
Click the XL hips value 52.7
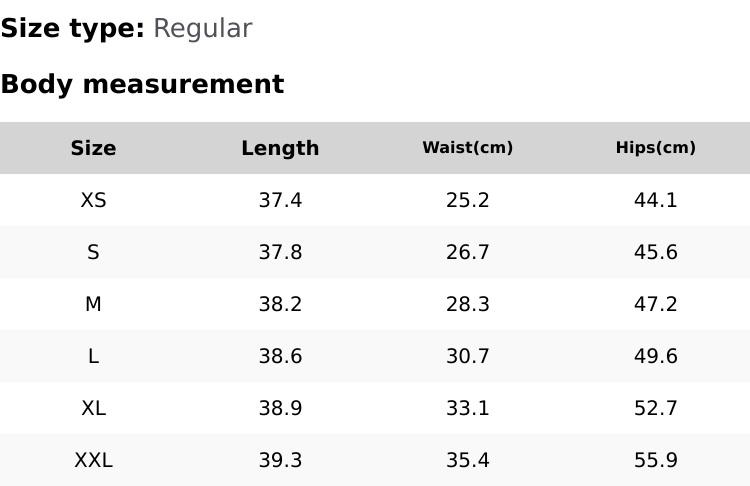(655, 408)
